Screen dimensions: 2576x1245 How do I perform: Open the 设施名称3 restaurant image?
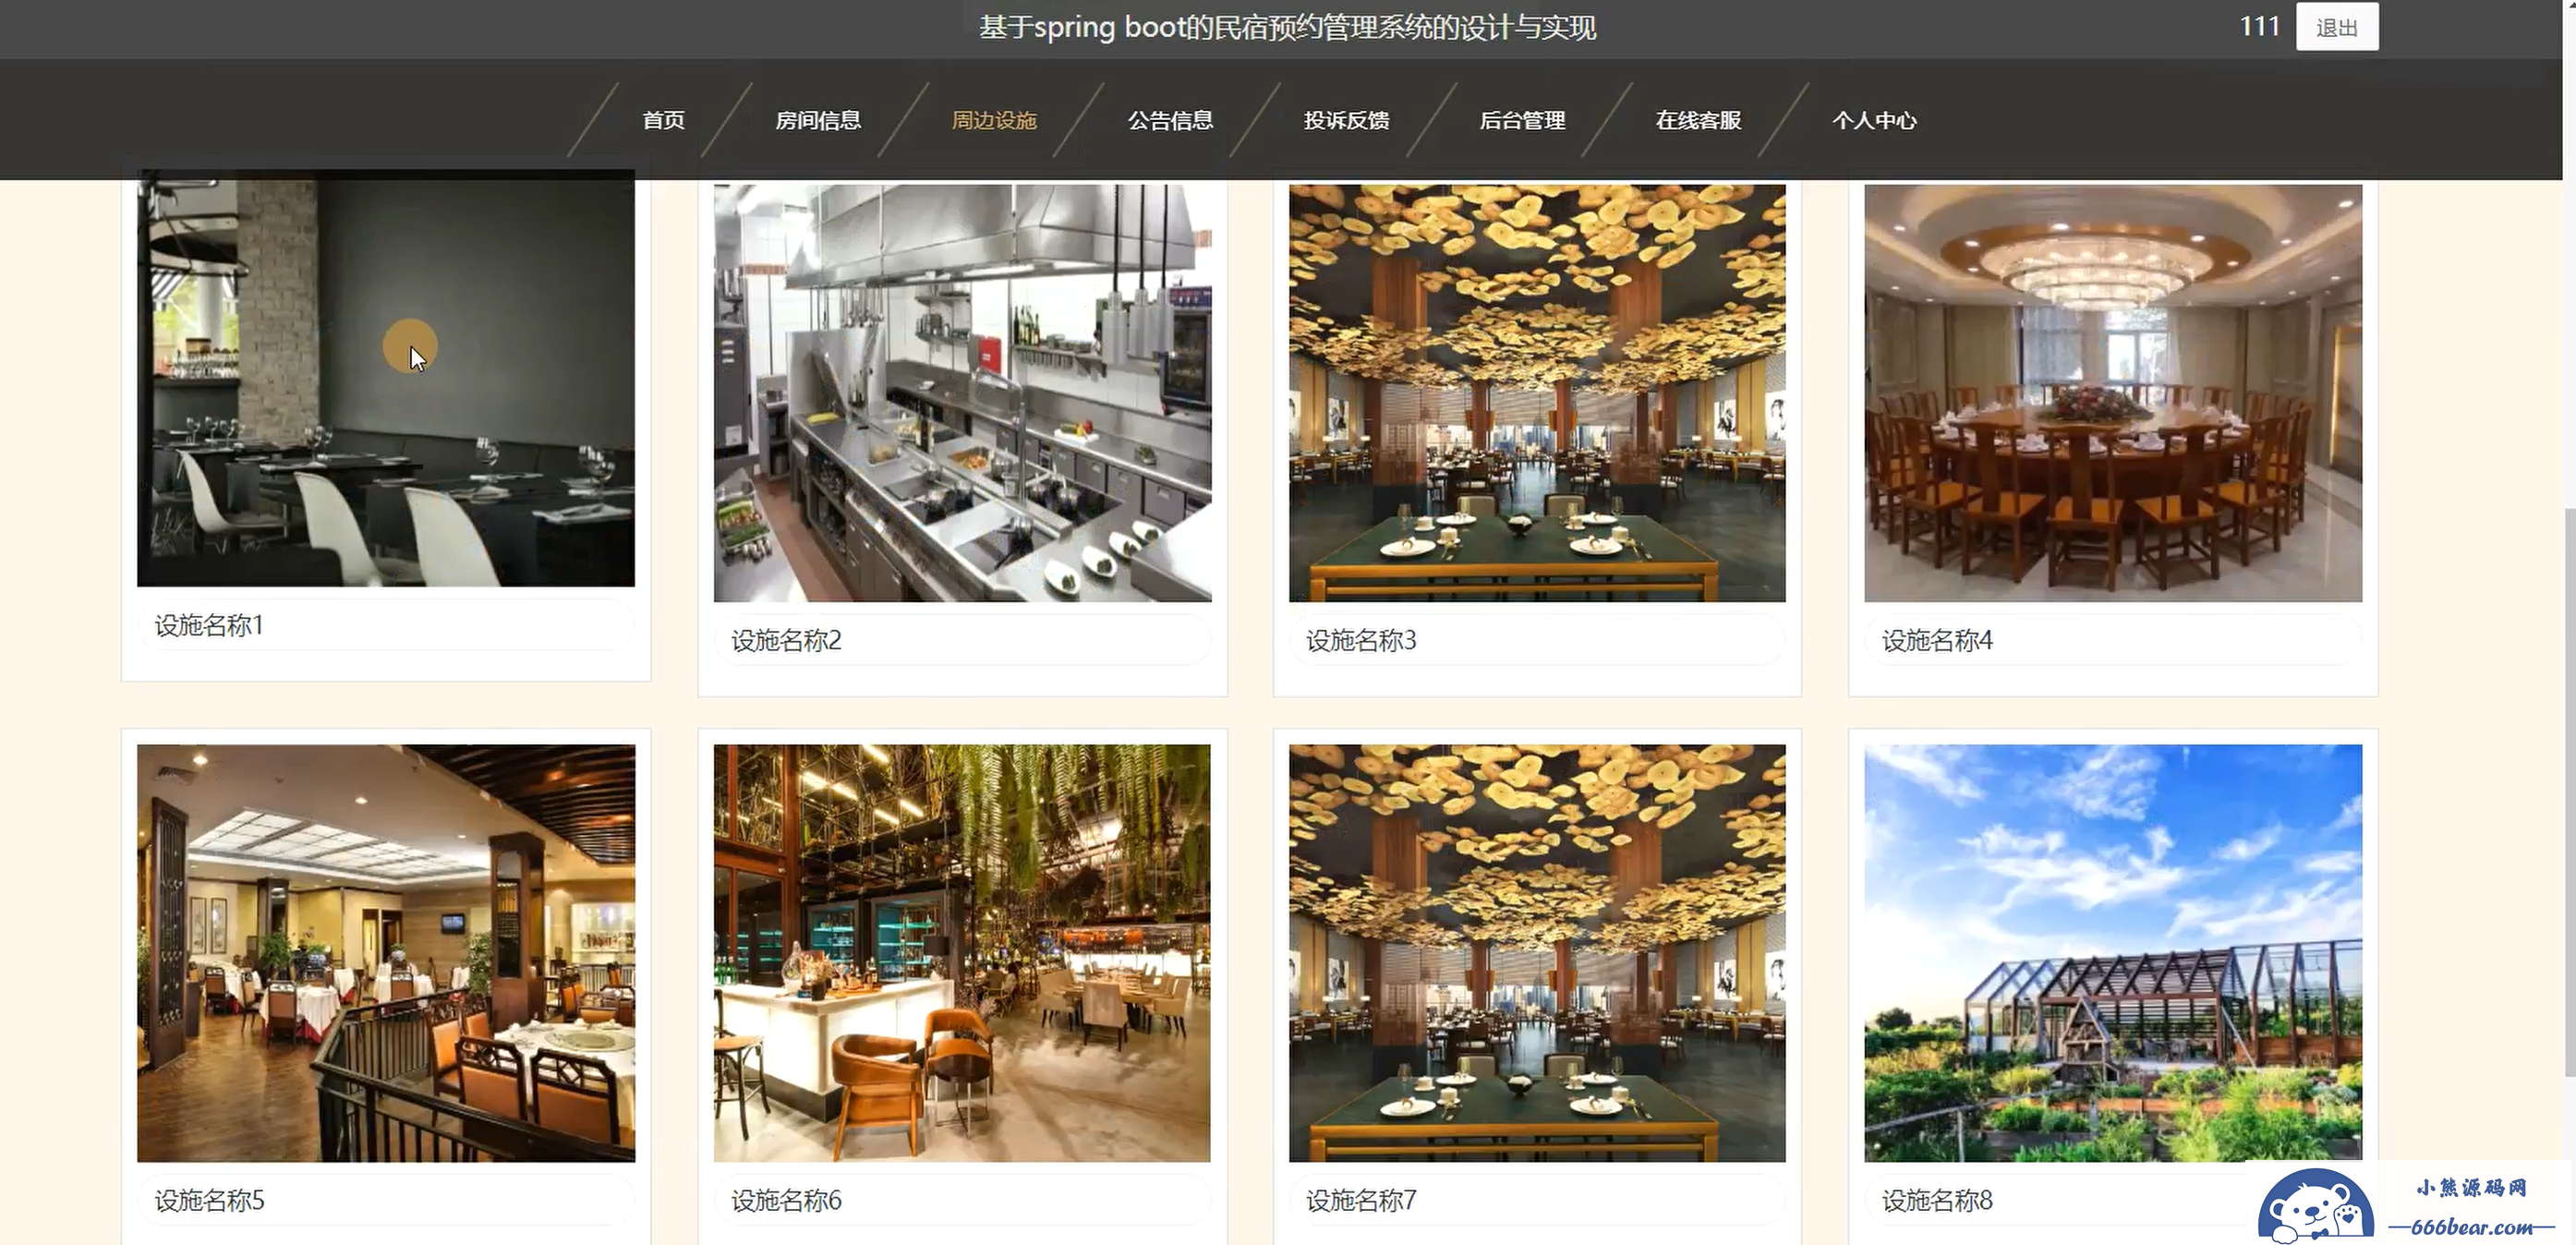click(1537, 393)
